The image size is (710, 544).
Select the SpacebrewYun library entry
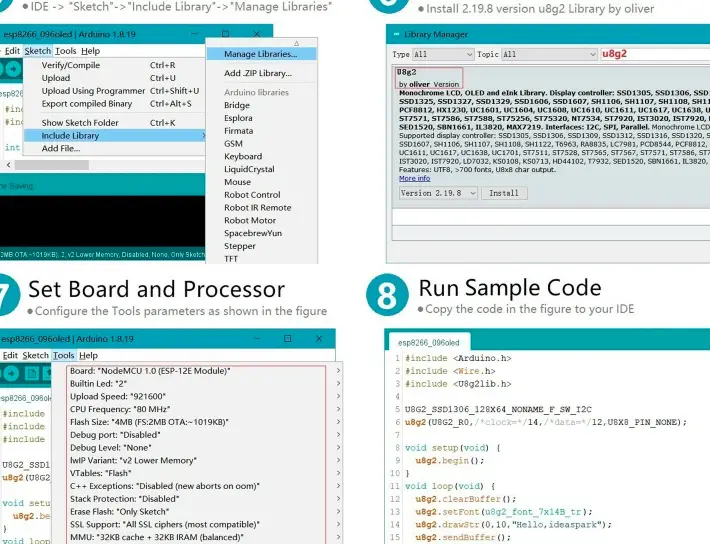coord(261,233)
